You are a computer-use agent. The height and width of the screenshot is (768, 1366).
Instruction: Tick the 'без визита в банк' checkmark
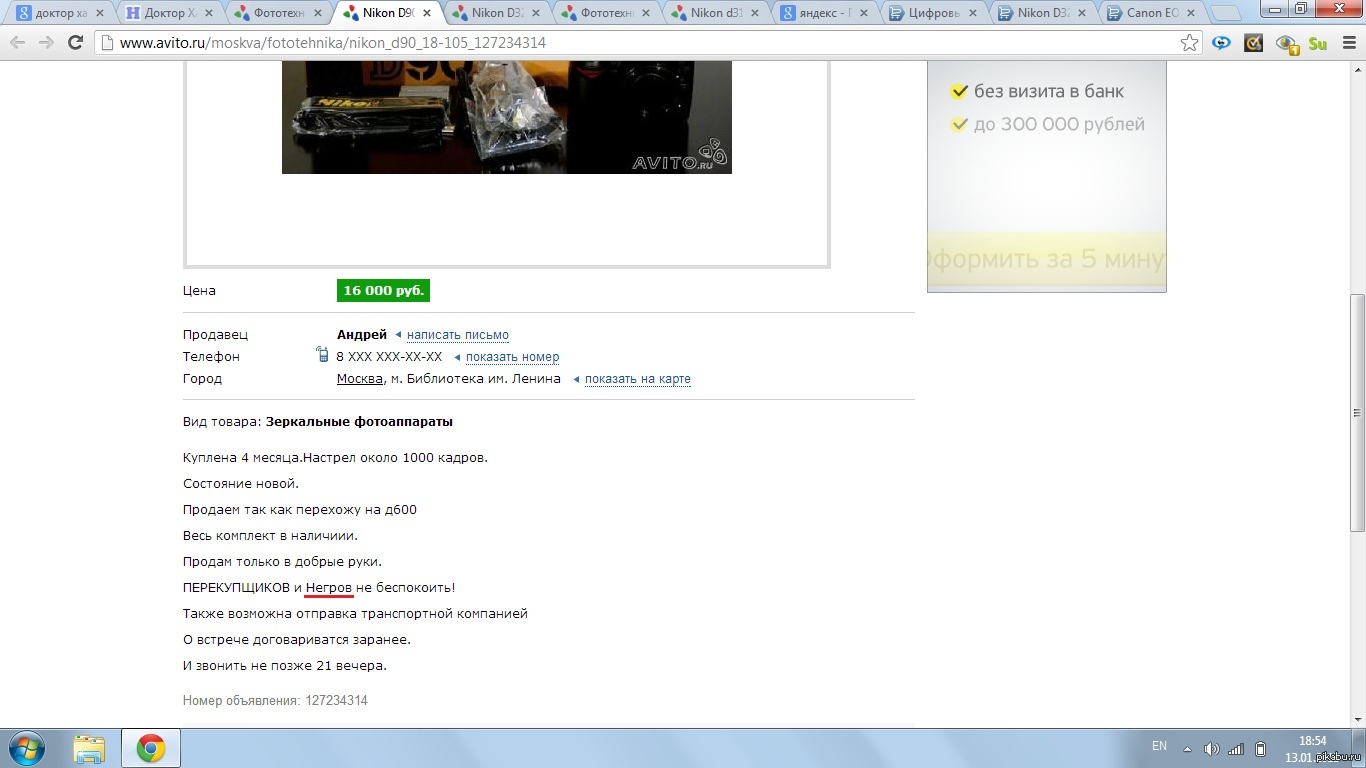(959, 92)
